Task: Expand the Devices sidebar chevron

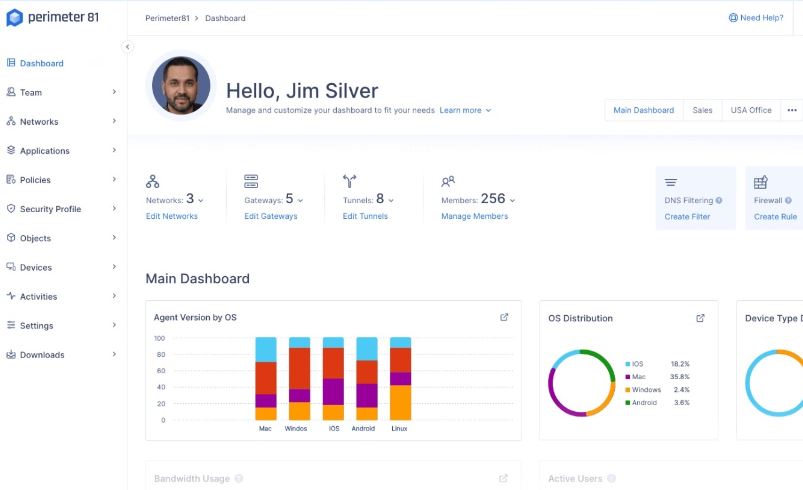Action: click(x=114, y=267)
